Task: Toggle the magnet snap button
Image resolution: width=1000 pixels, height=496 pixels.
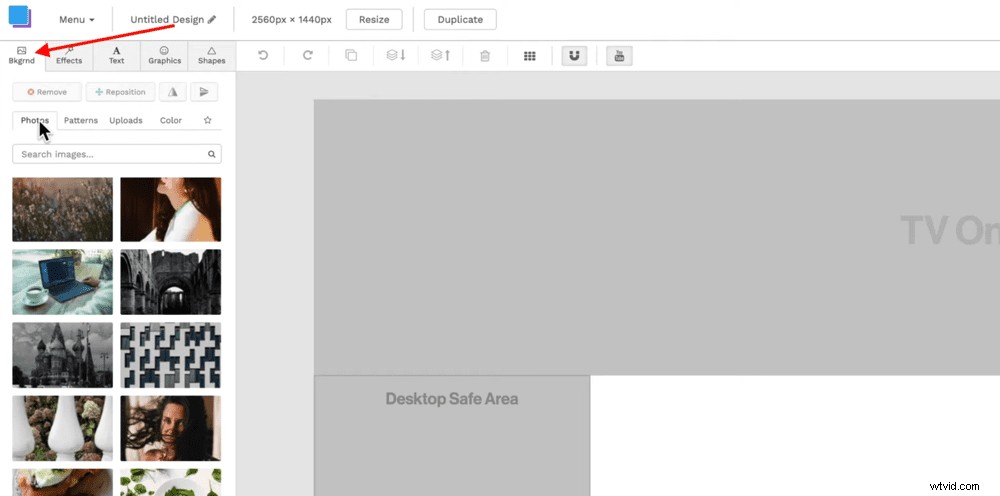Action: click(574, 56)
